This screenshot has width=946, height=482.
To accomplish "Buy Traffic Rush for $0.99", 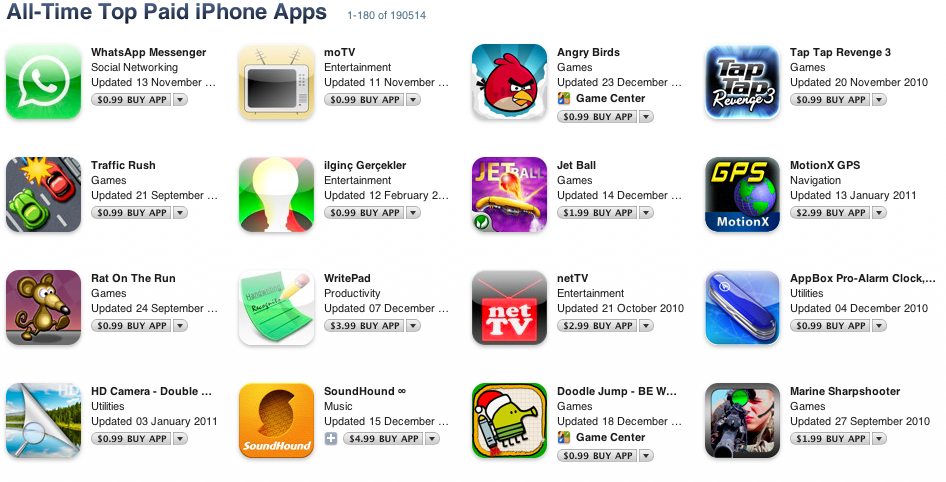I will click(x=132, y=212).
